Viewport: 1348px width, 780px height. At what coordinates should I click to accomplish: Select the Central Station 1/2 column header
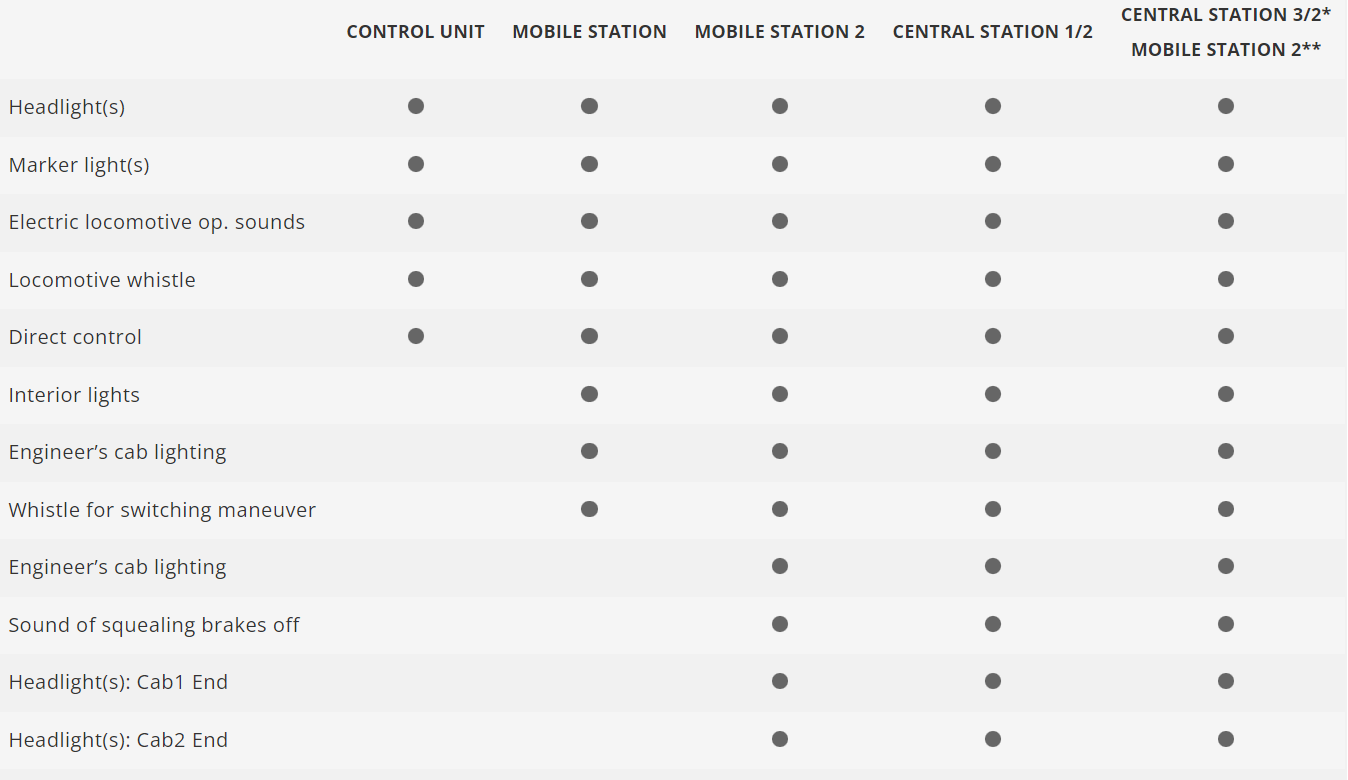pyautogui.click(x=992, y=32)
